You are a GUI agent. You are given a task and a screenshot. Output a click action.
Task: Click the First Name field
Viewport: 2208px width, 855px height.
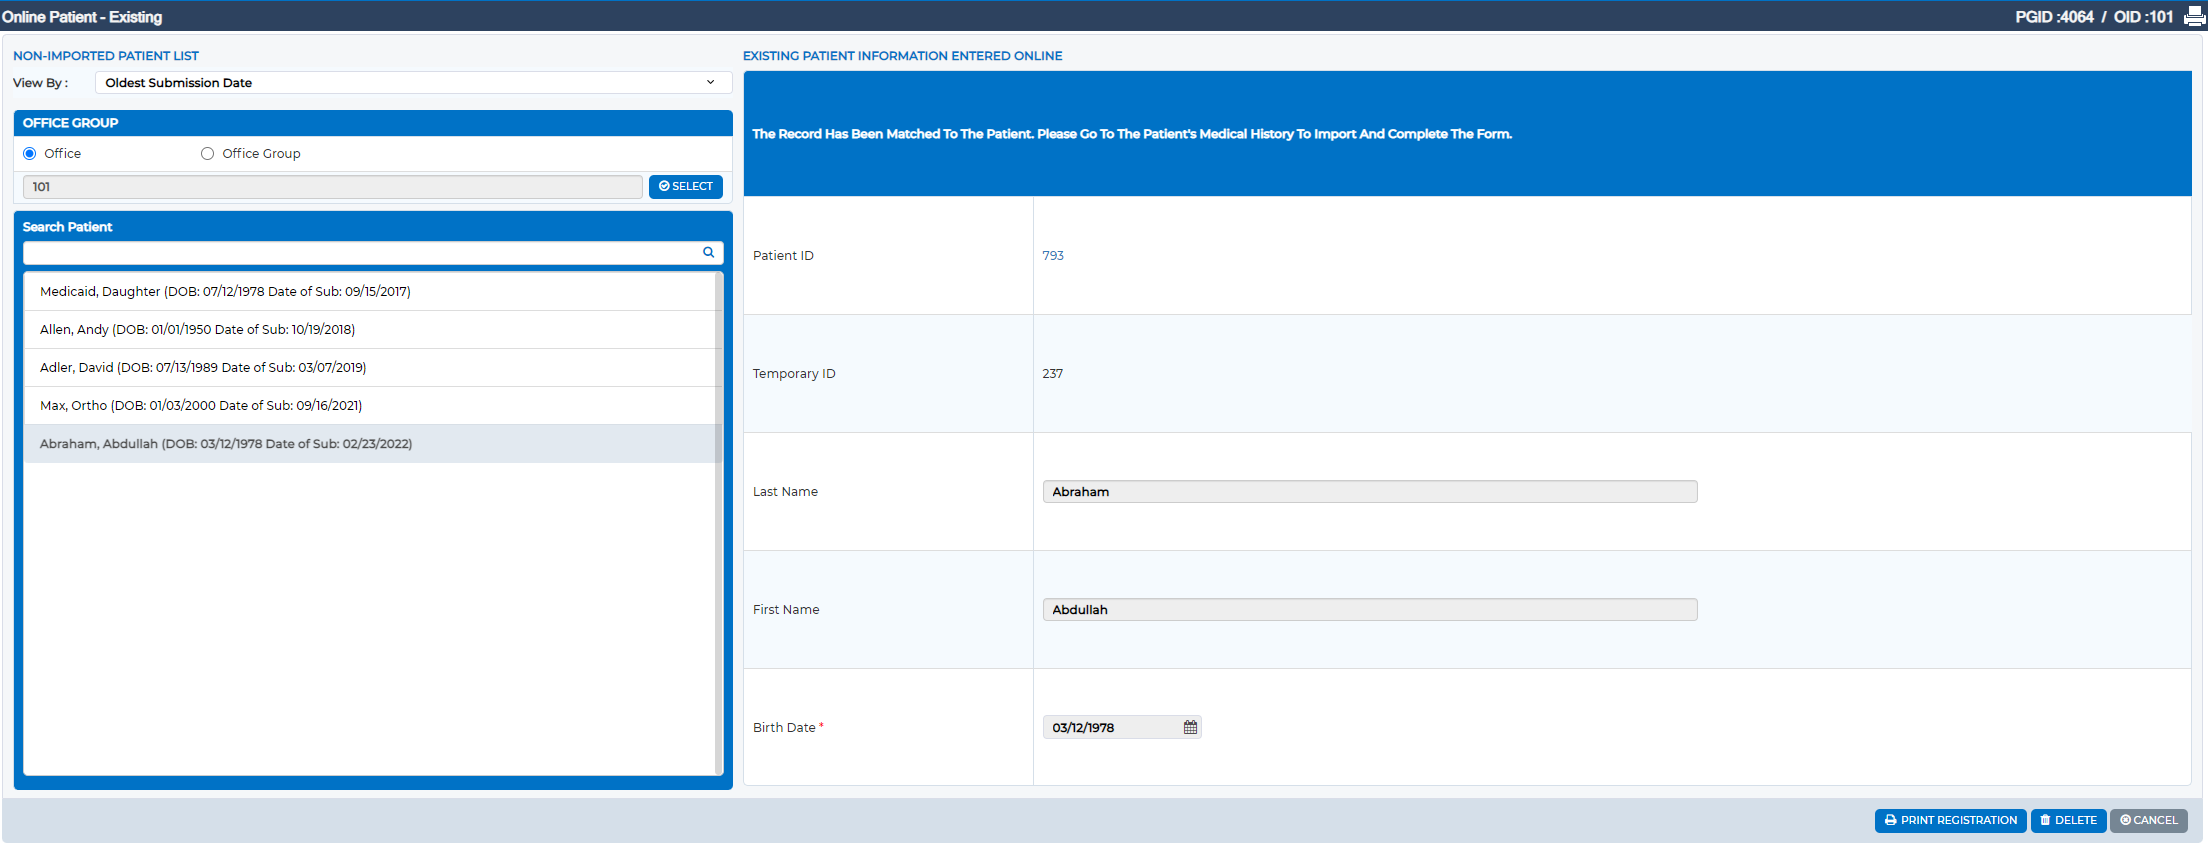pos(1370,610)
